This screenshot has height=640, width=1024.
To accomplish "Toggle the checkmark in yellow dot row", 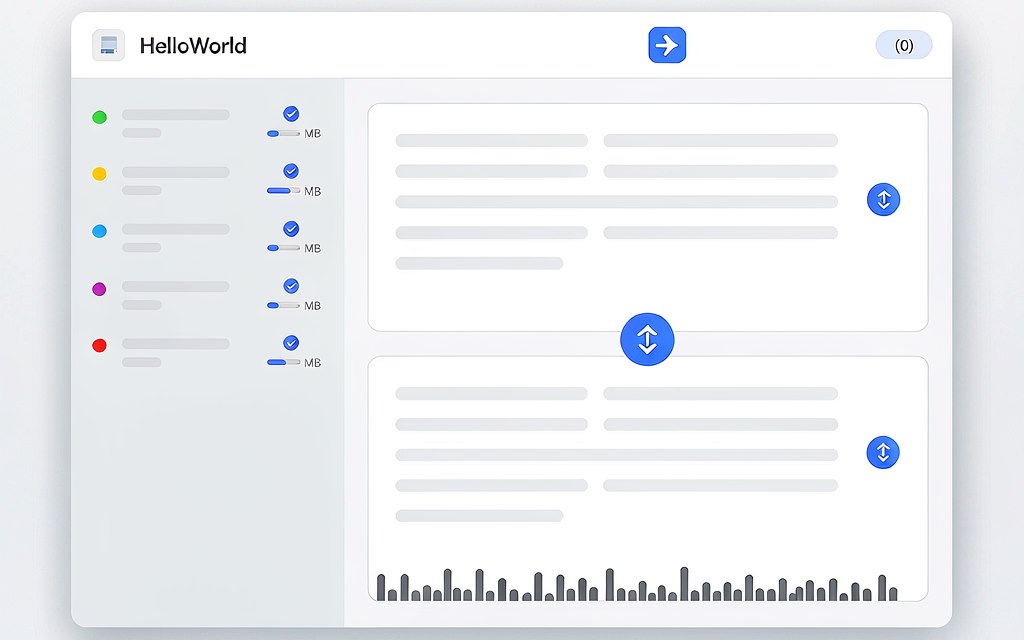I will click(x=291, y=171).
